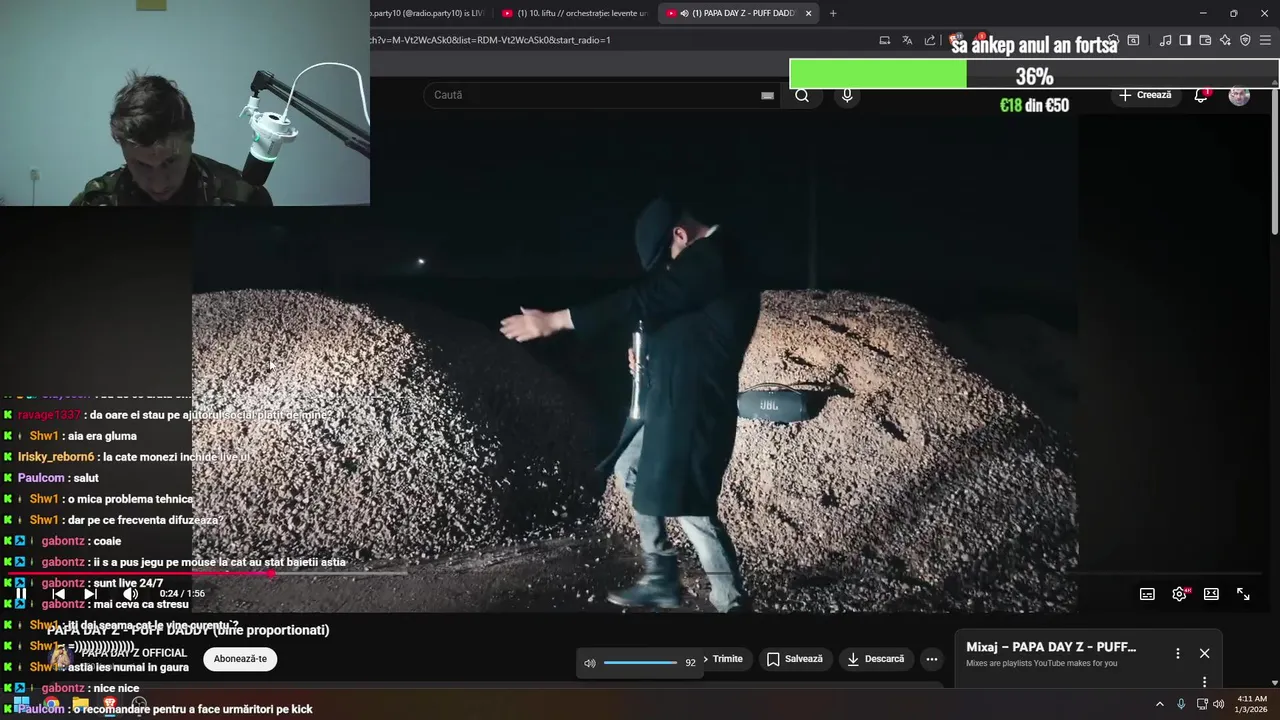Toggle subtitles on the video player

click(1147, 594)
